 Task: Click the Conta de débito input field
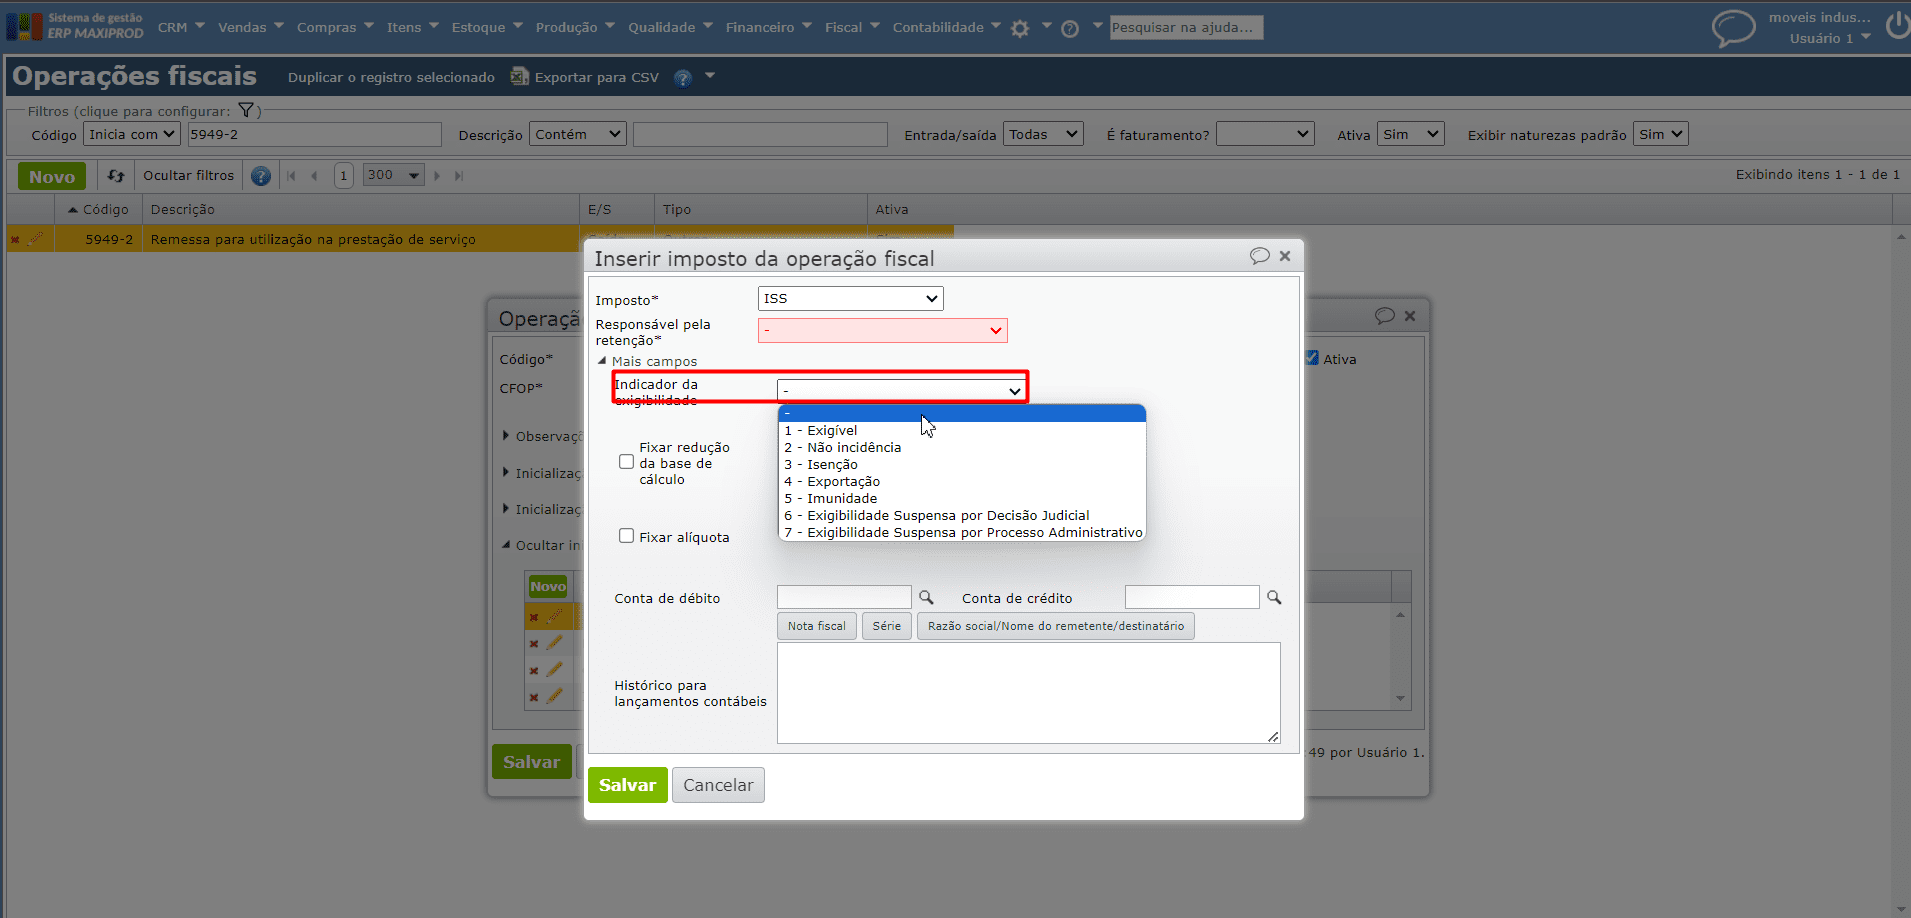tap(844, 597)
